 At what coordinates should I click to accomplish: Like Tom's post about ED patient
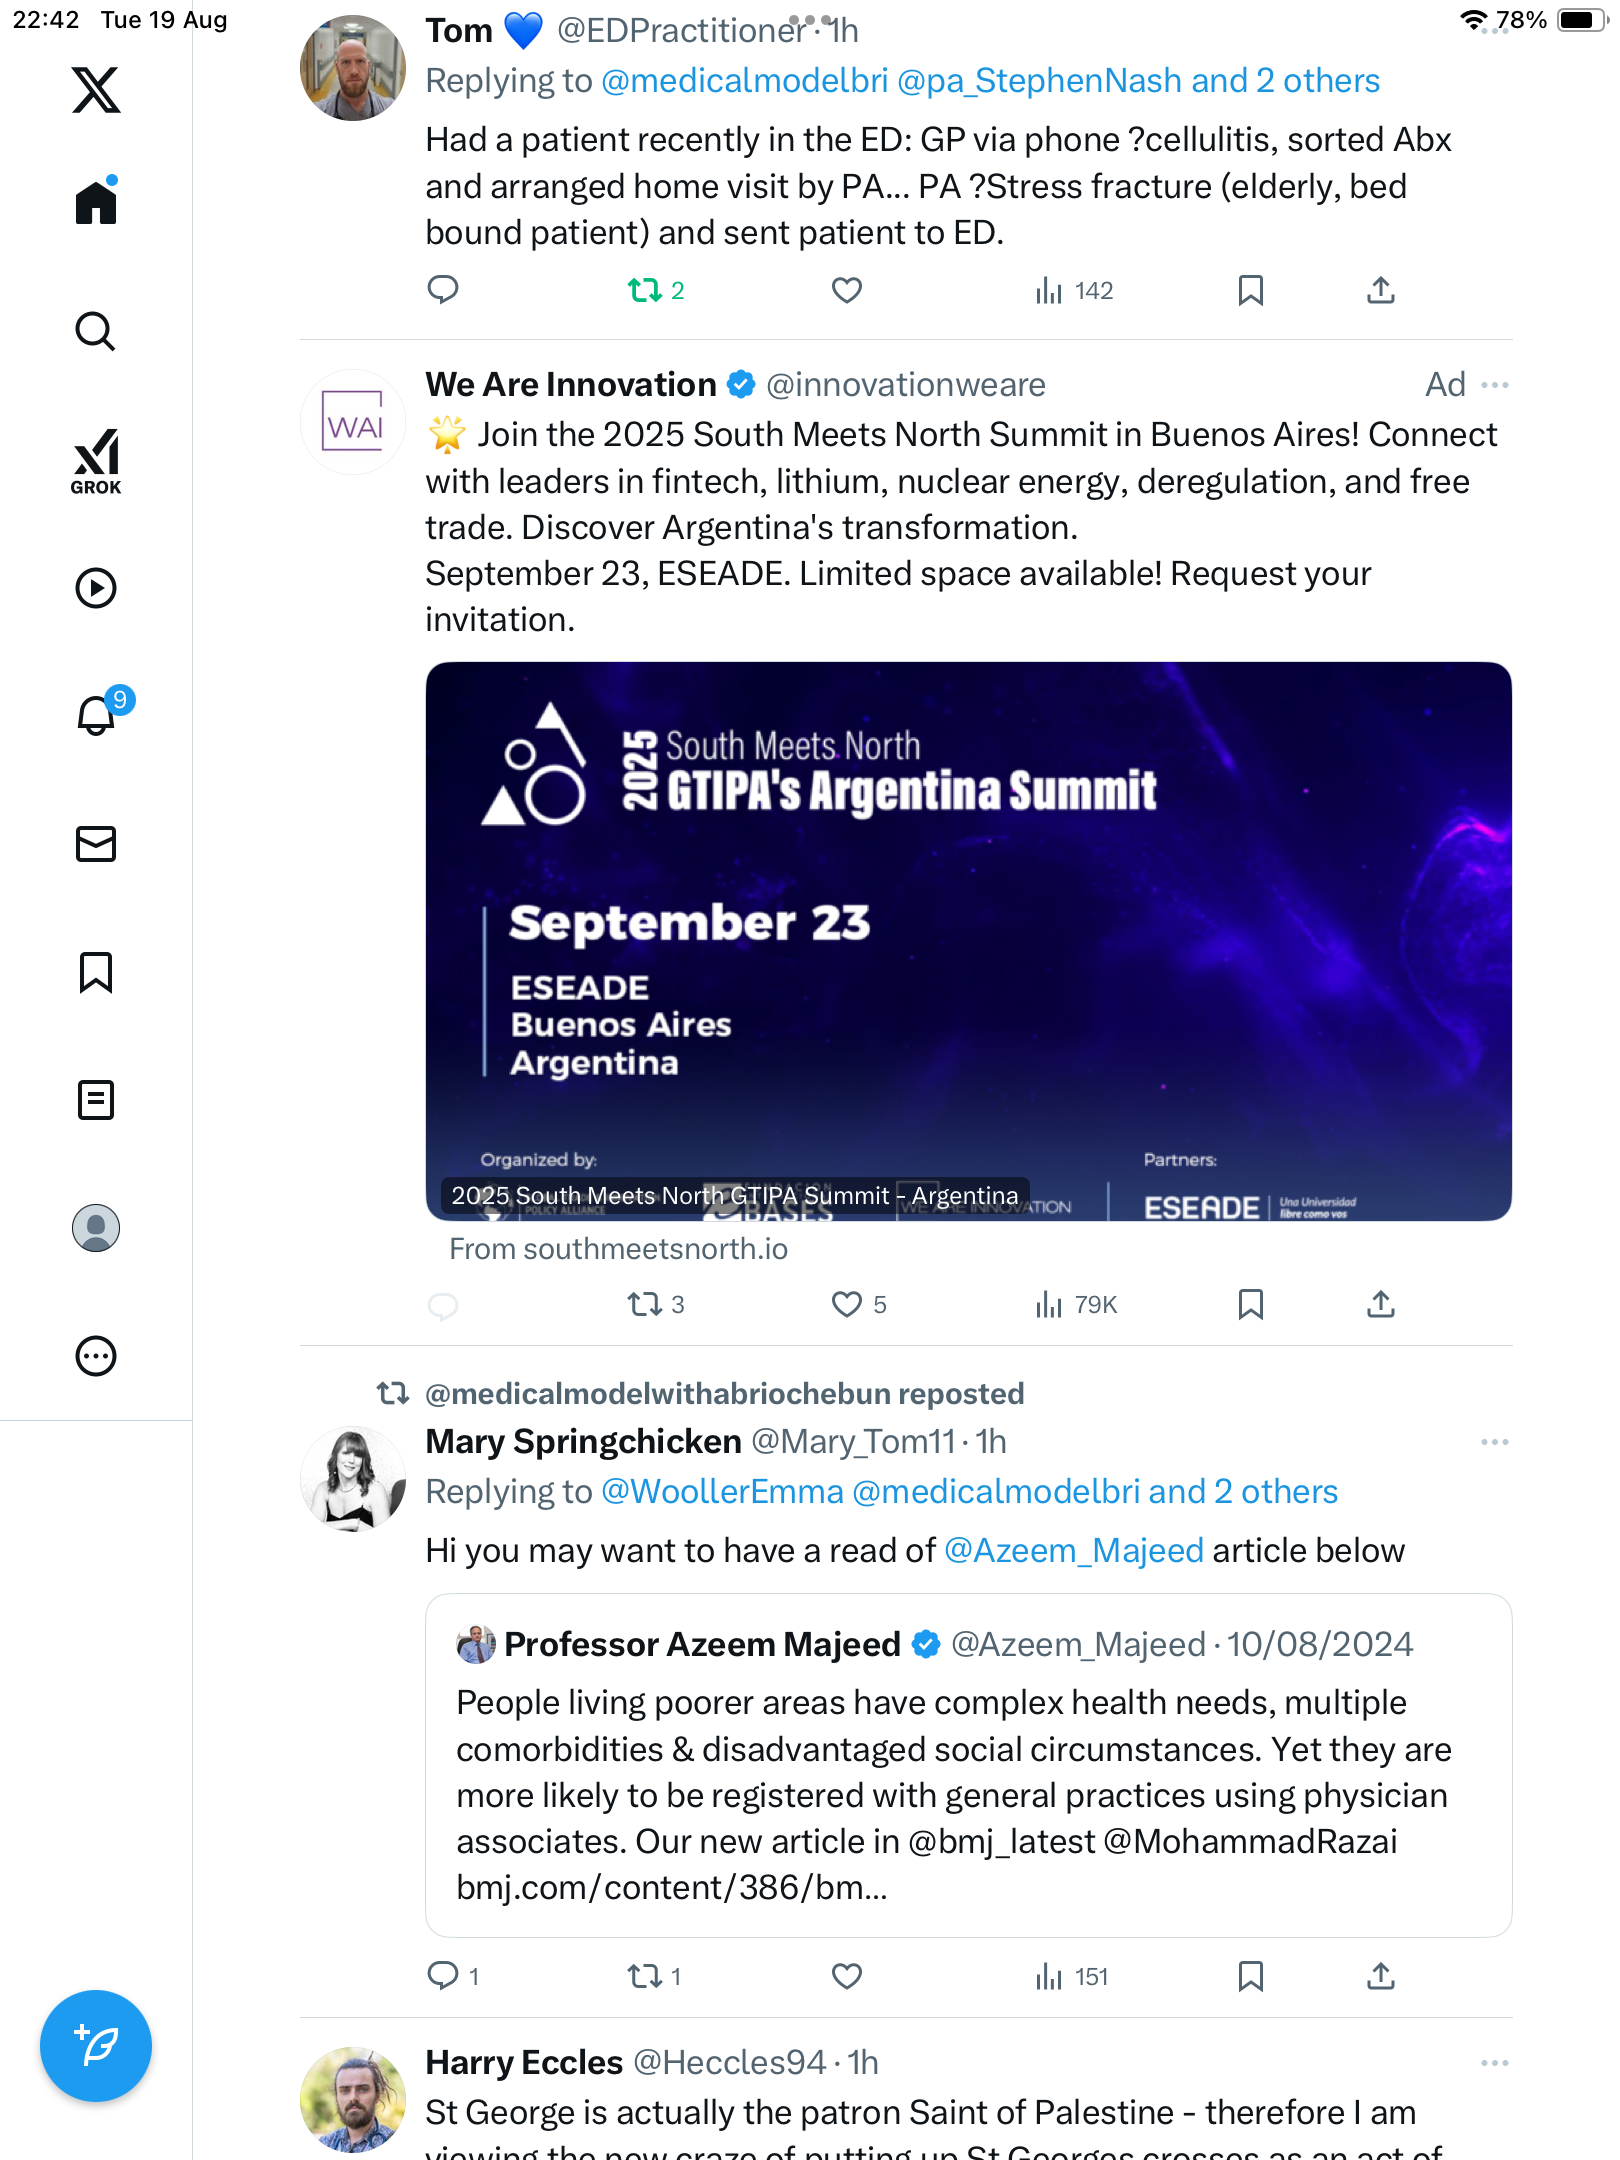(x=847, y=291)
